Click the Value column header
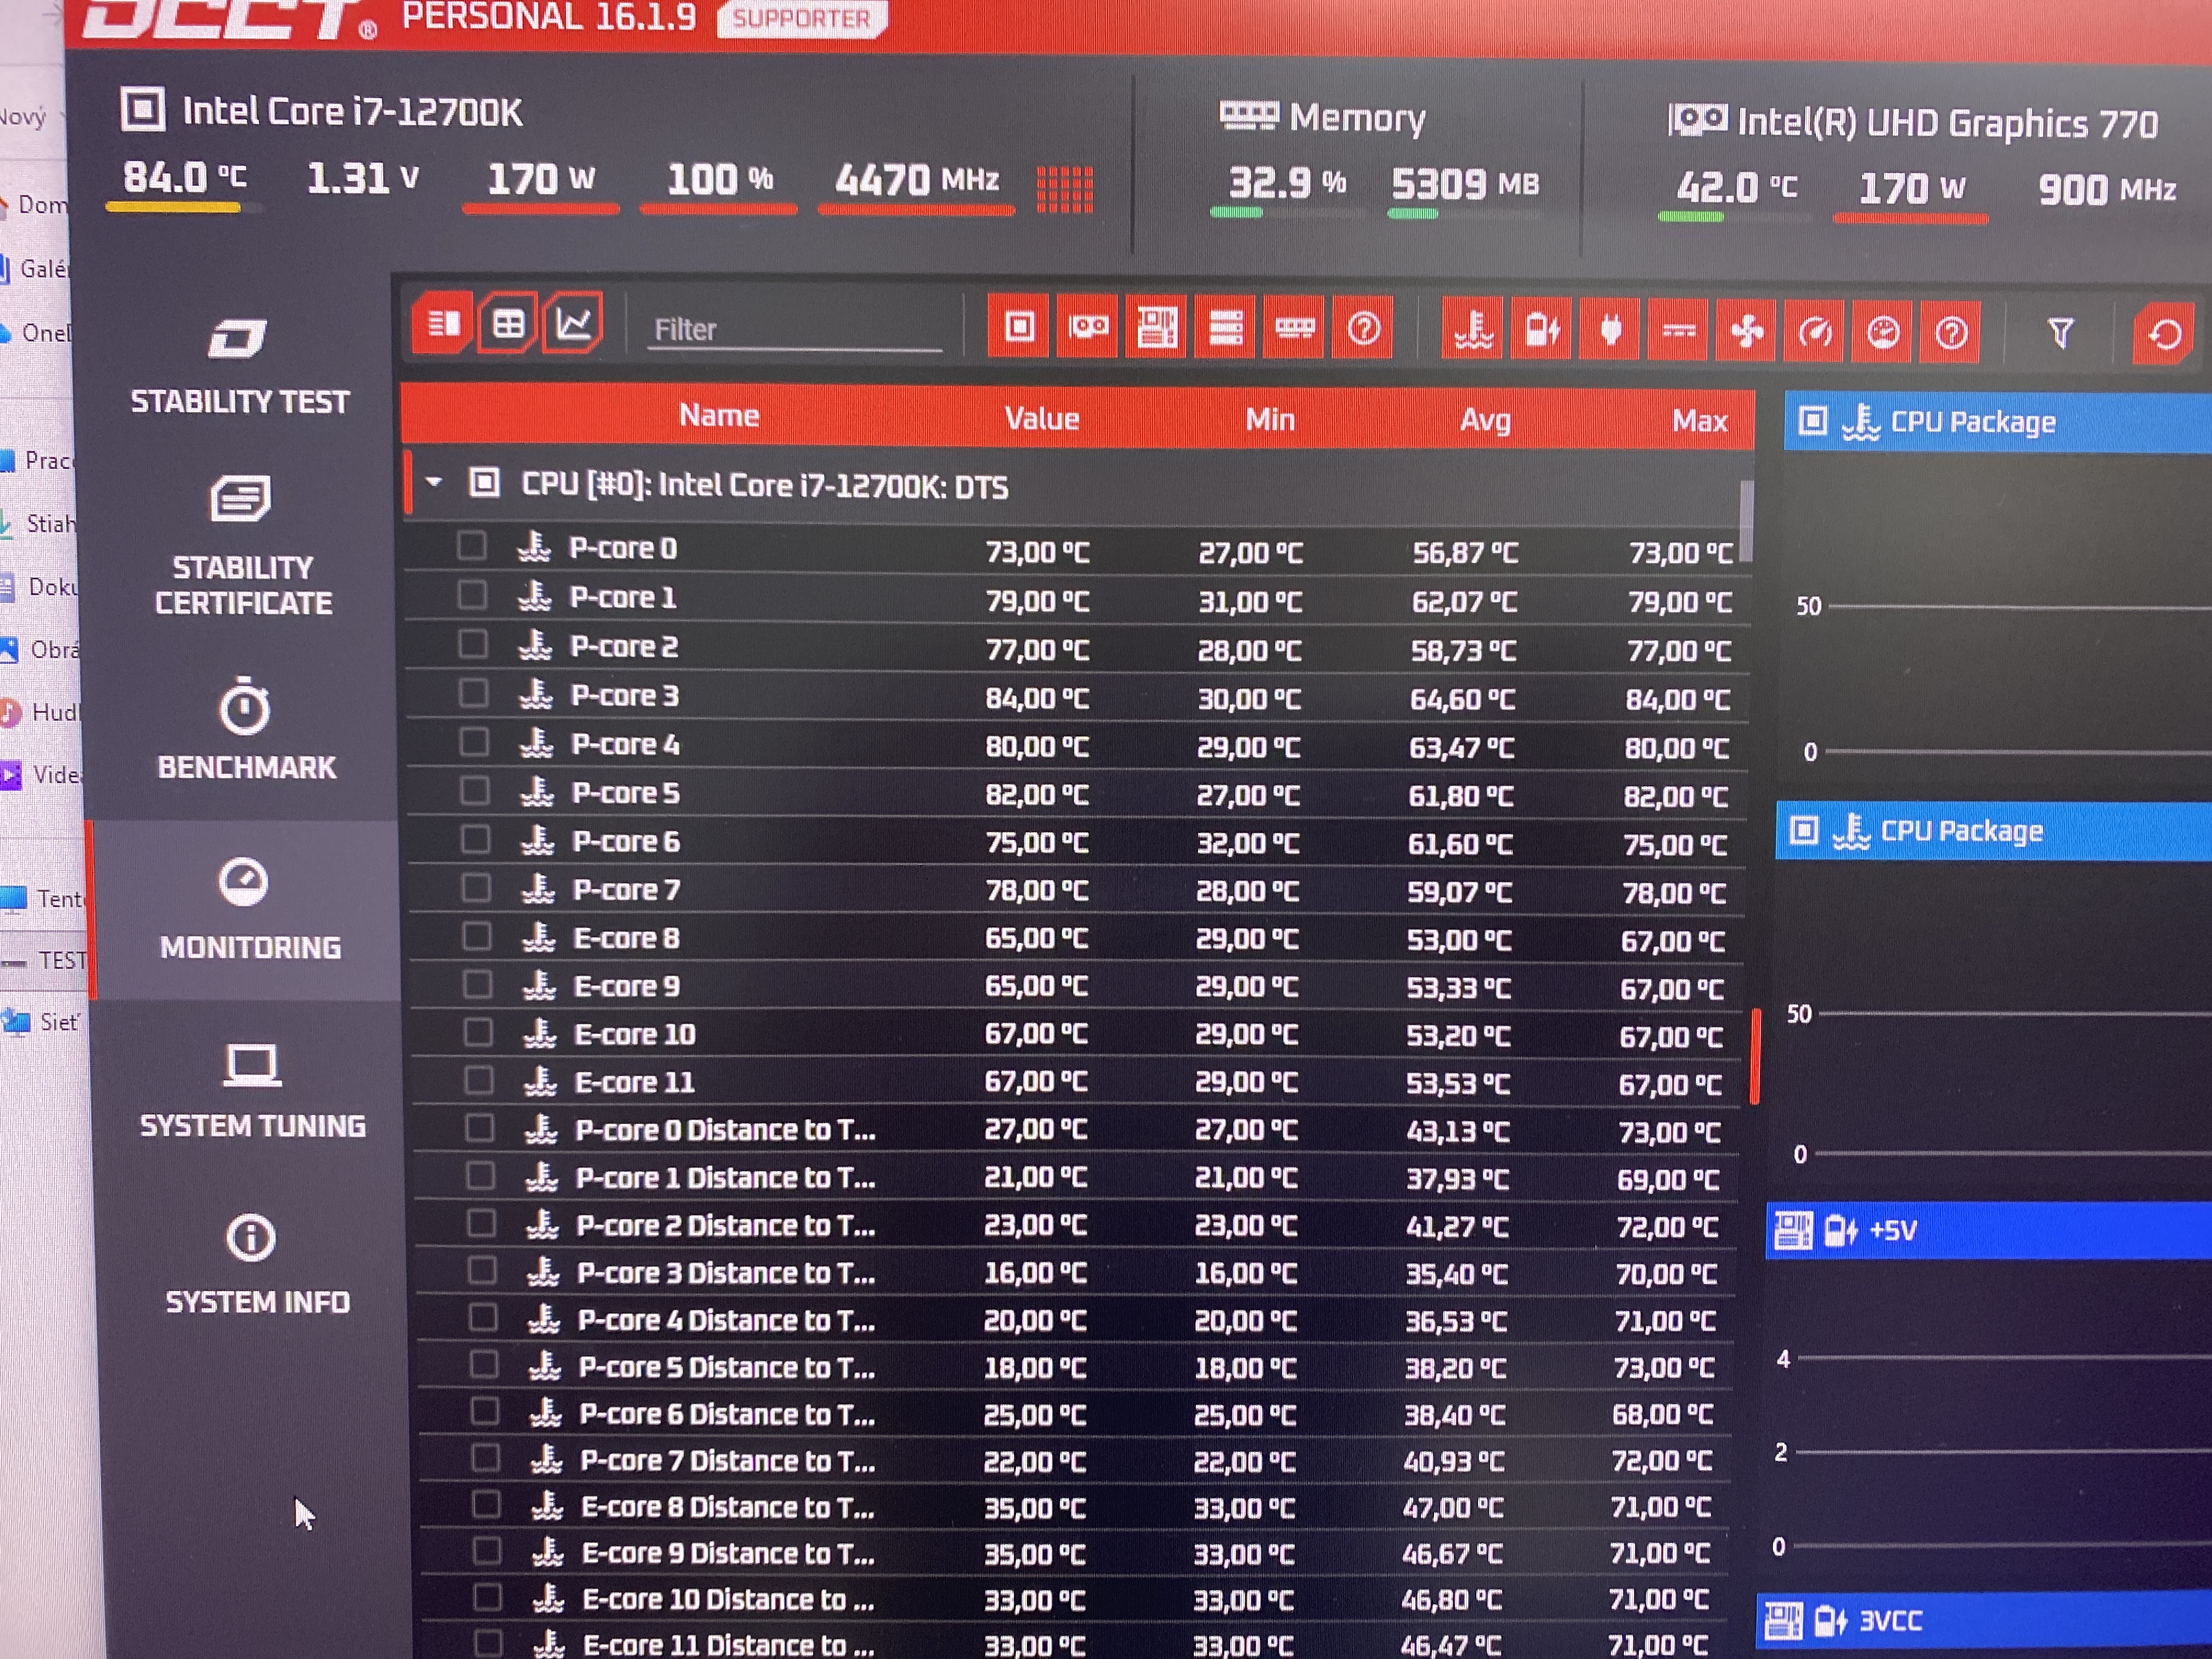This screenshot has width=2212, height=1659. tap(1042, 418)
